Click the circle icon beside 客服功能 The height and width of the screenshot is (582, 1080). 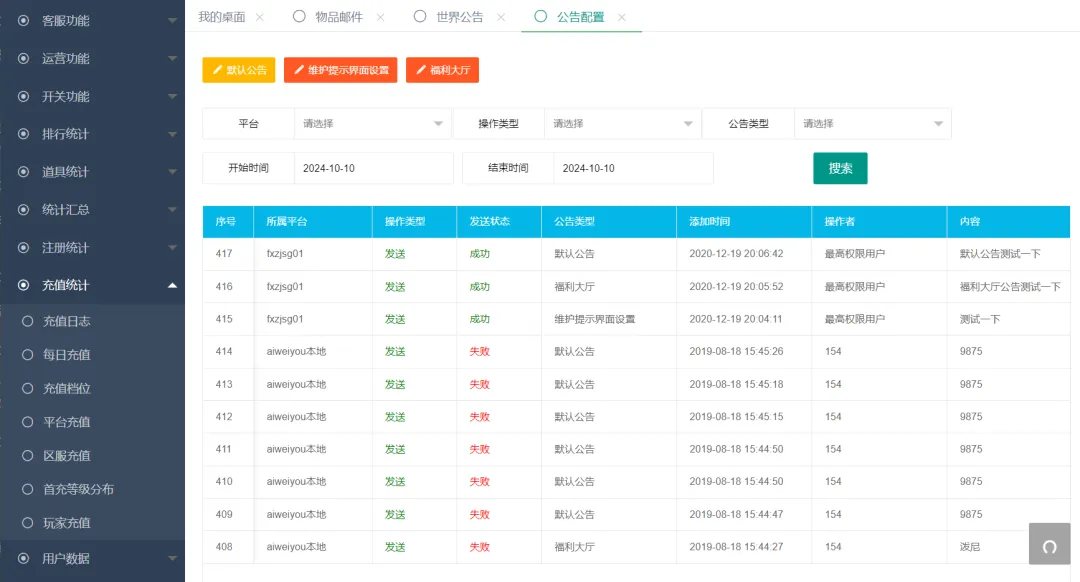(24, 20)
